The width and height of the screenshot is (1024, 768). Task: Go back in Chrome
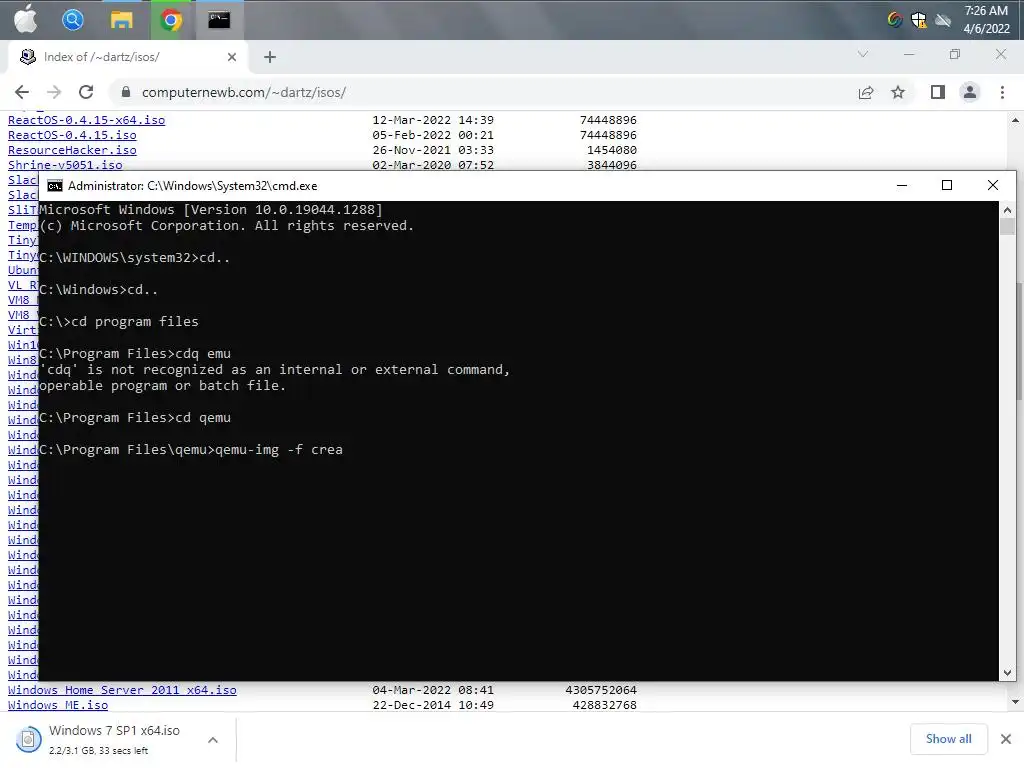coord(22,92)
